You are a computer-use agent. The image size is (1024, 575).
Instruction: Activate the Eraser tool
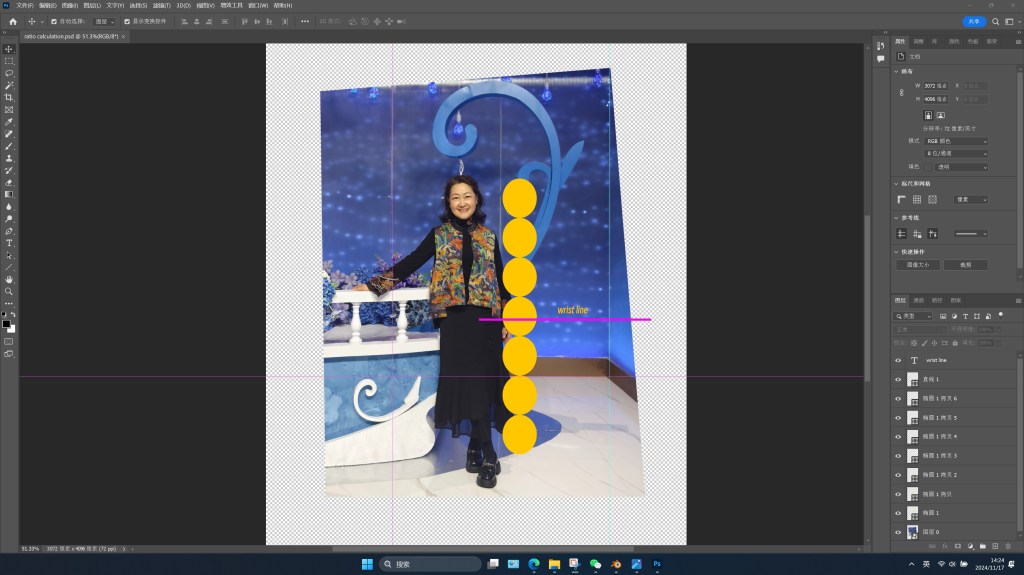9,182
